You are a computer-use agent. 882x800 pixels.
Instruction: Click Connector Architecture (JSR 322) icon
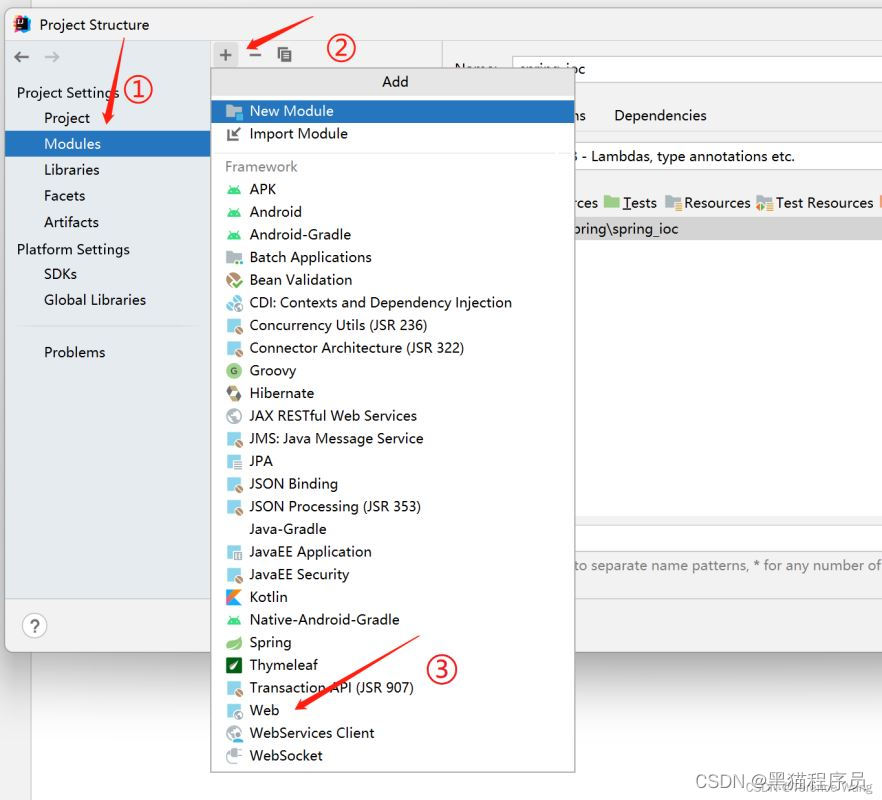tap(234, 348)
